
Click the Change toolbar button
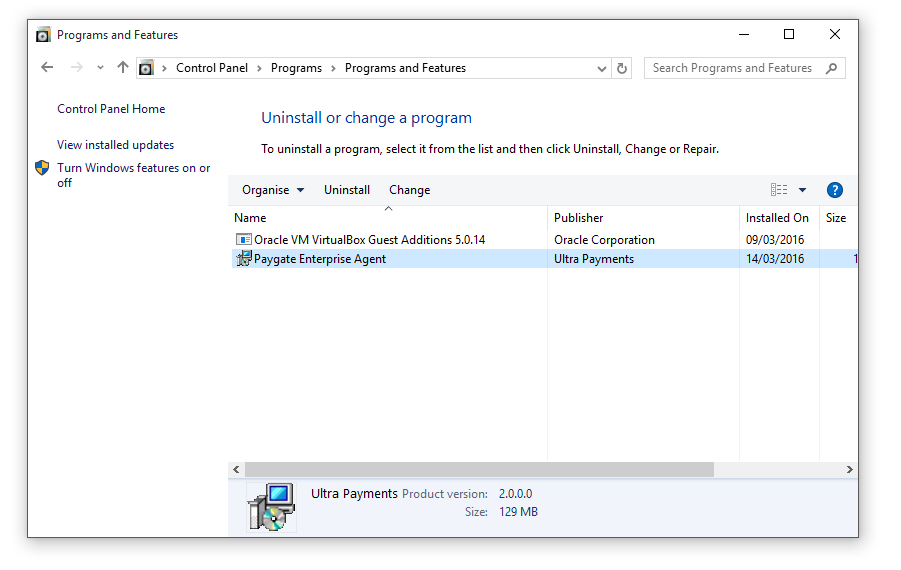(409, 190)
